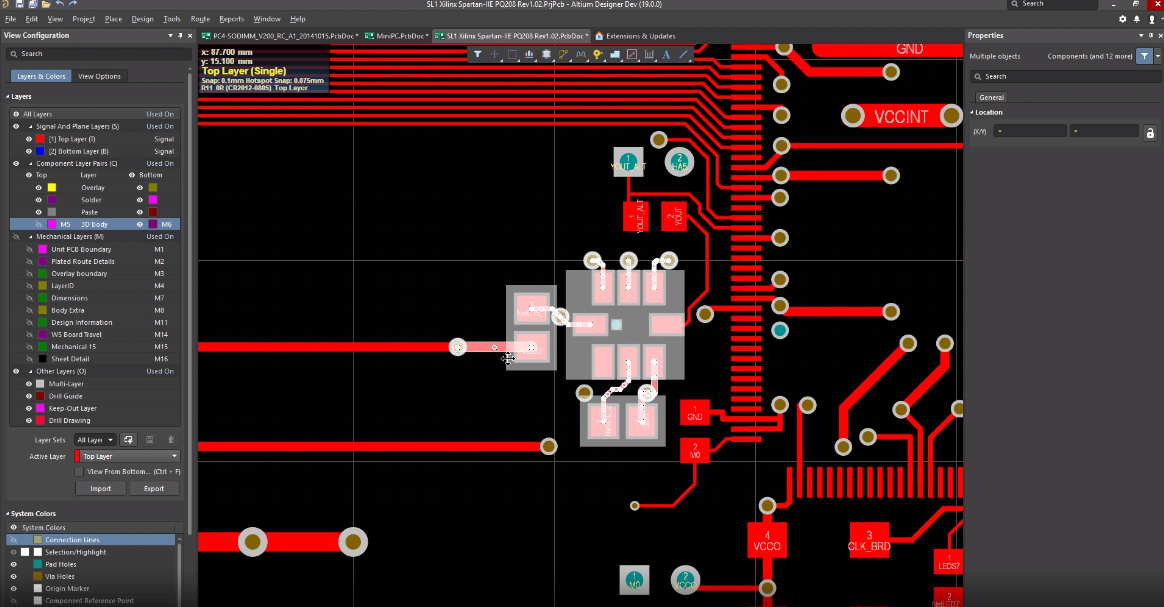Collapse Component Layer Pairs group
This screenshot has height=607, width=1164.
pyautogui.click(x=30, y=163)
